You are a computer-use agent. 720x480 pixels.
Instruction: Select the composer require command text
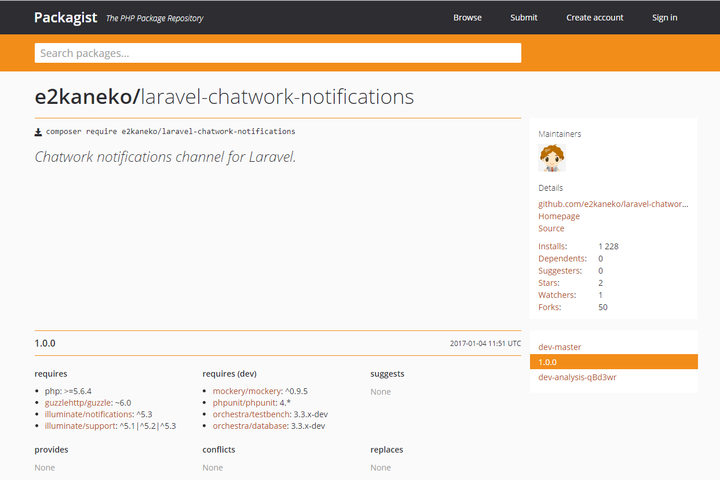click(170, 131)
